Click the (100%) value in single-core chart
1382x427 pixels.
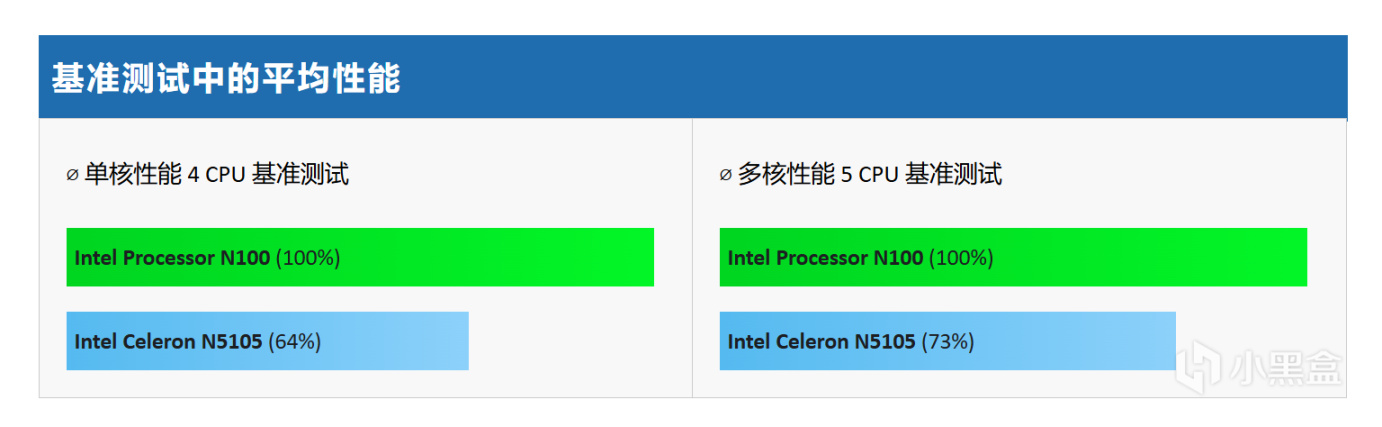[x=308, y=258]
